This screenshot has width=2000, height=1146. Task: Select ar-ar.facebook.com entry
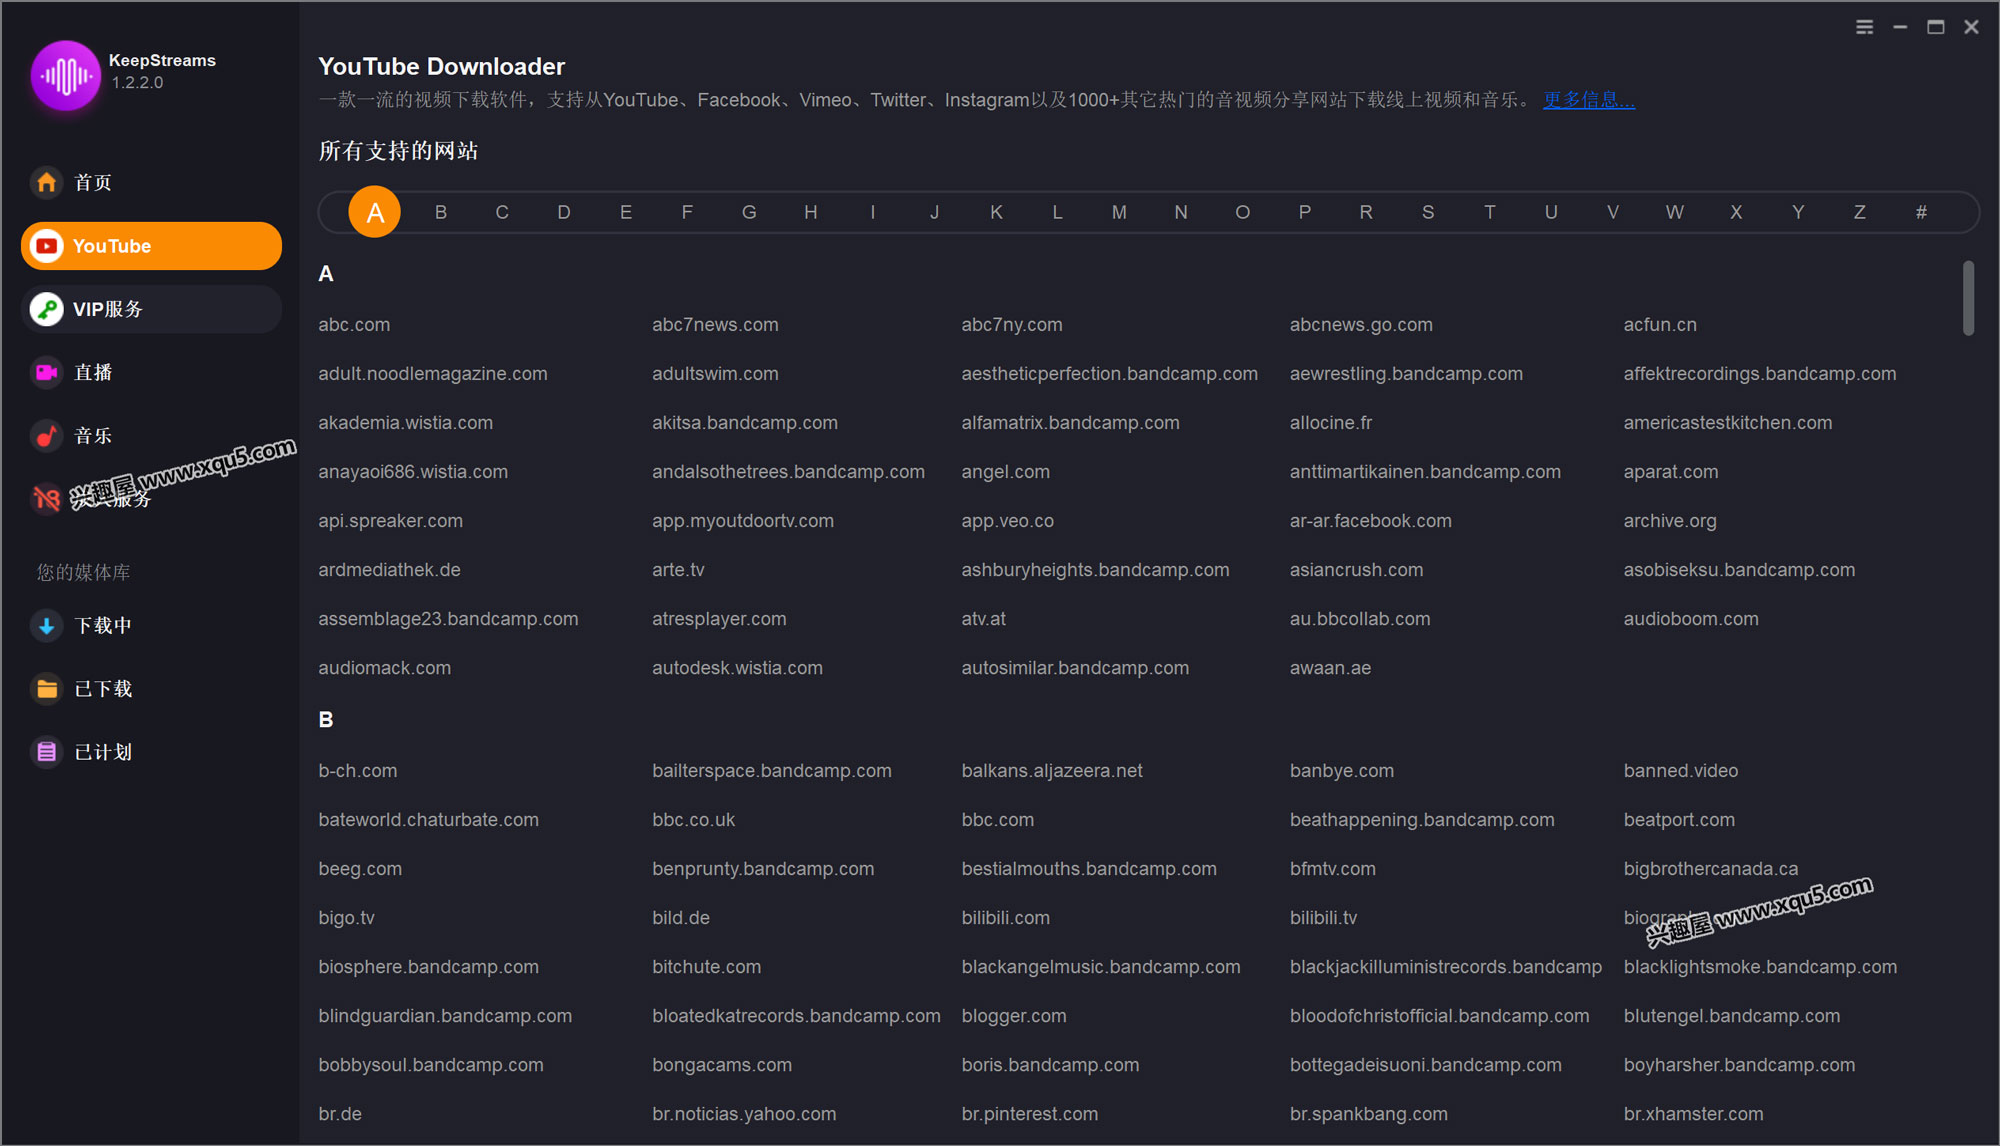1370,521
